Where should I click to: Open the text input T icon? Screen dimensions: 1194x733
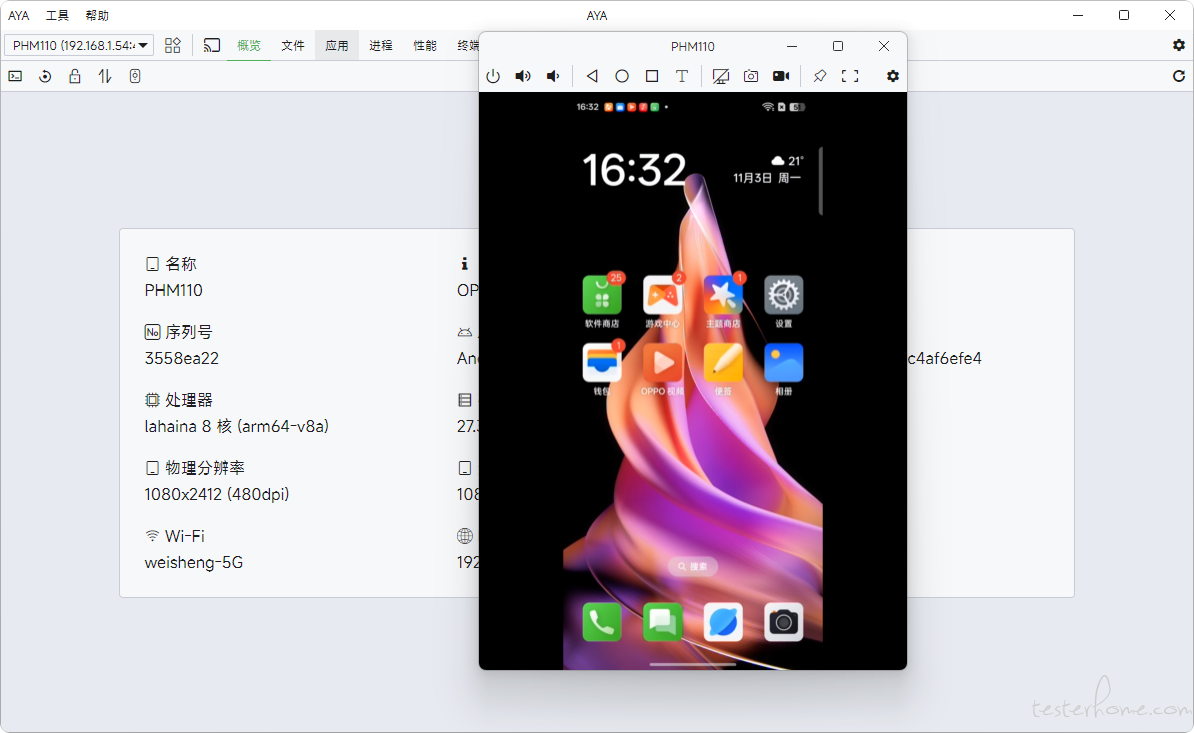(x=682, y=76)
